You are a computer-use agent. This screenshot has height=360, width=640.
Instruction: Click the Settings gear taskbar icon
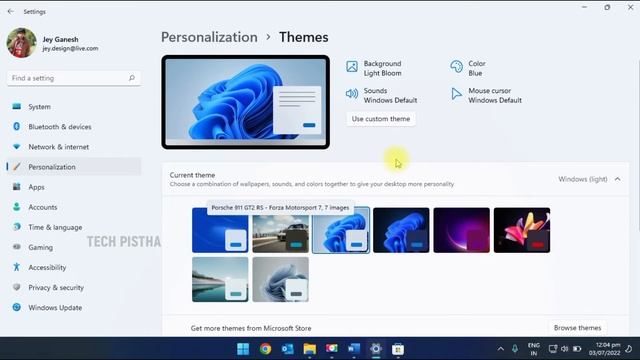pos(376,349)
